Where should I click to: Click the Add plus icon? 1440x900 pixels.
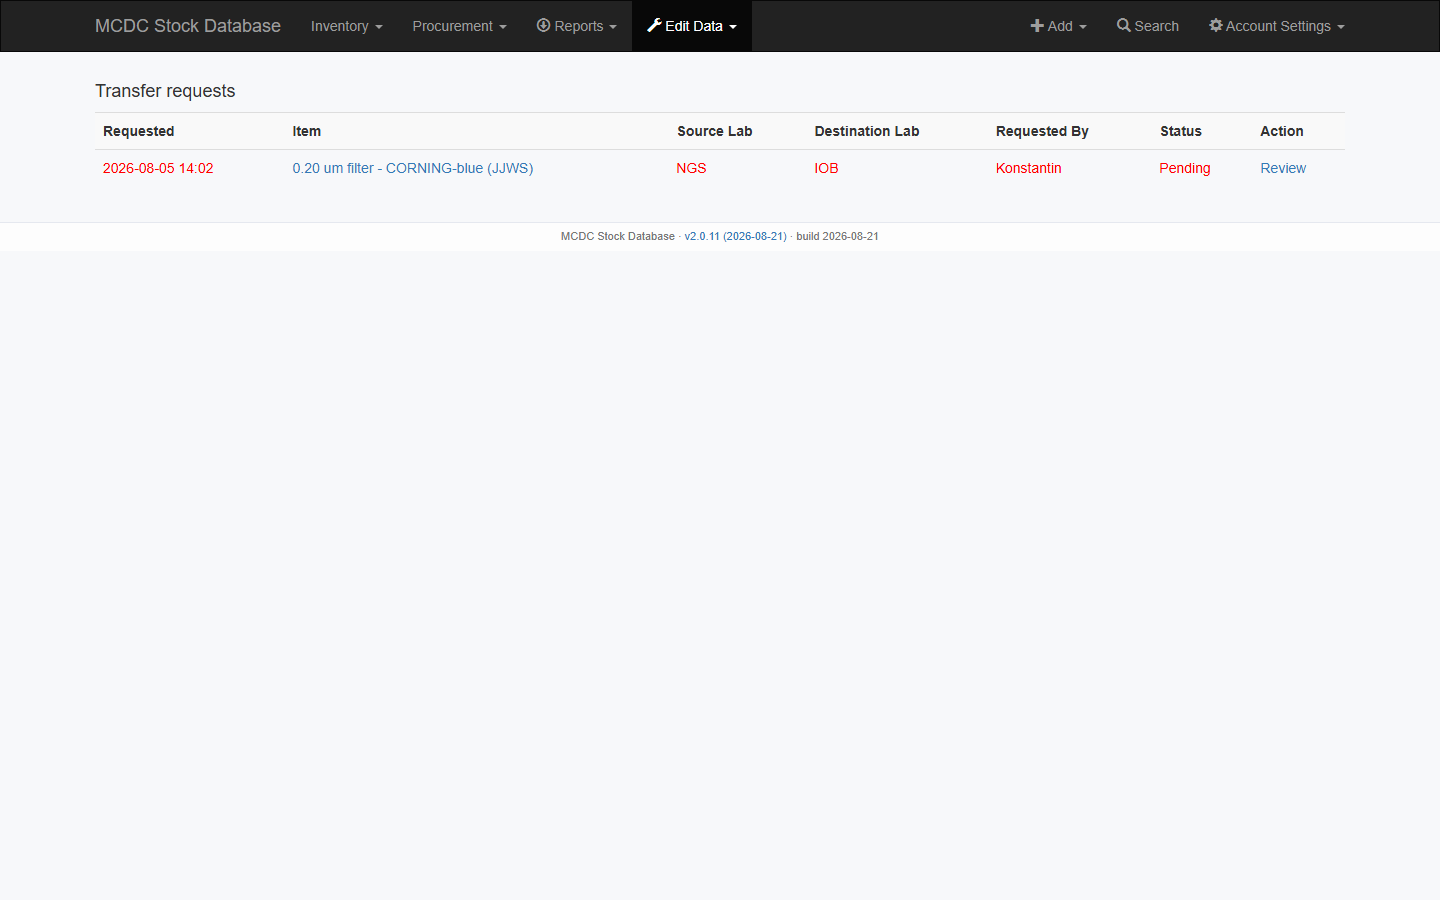tap(1037, 26)
